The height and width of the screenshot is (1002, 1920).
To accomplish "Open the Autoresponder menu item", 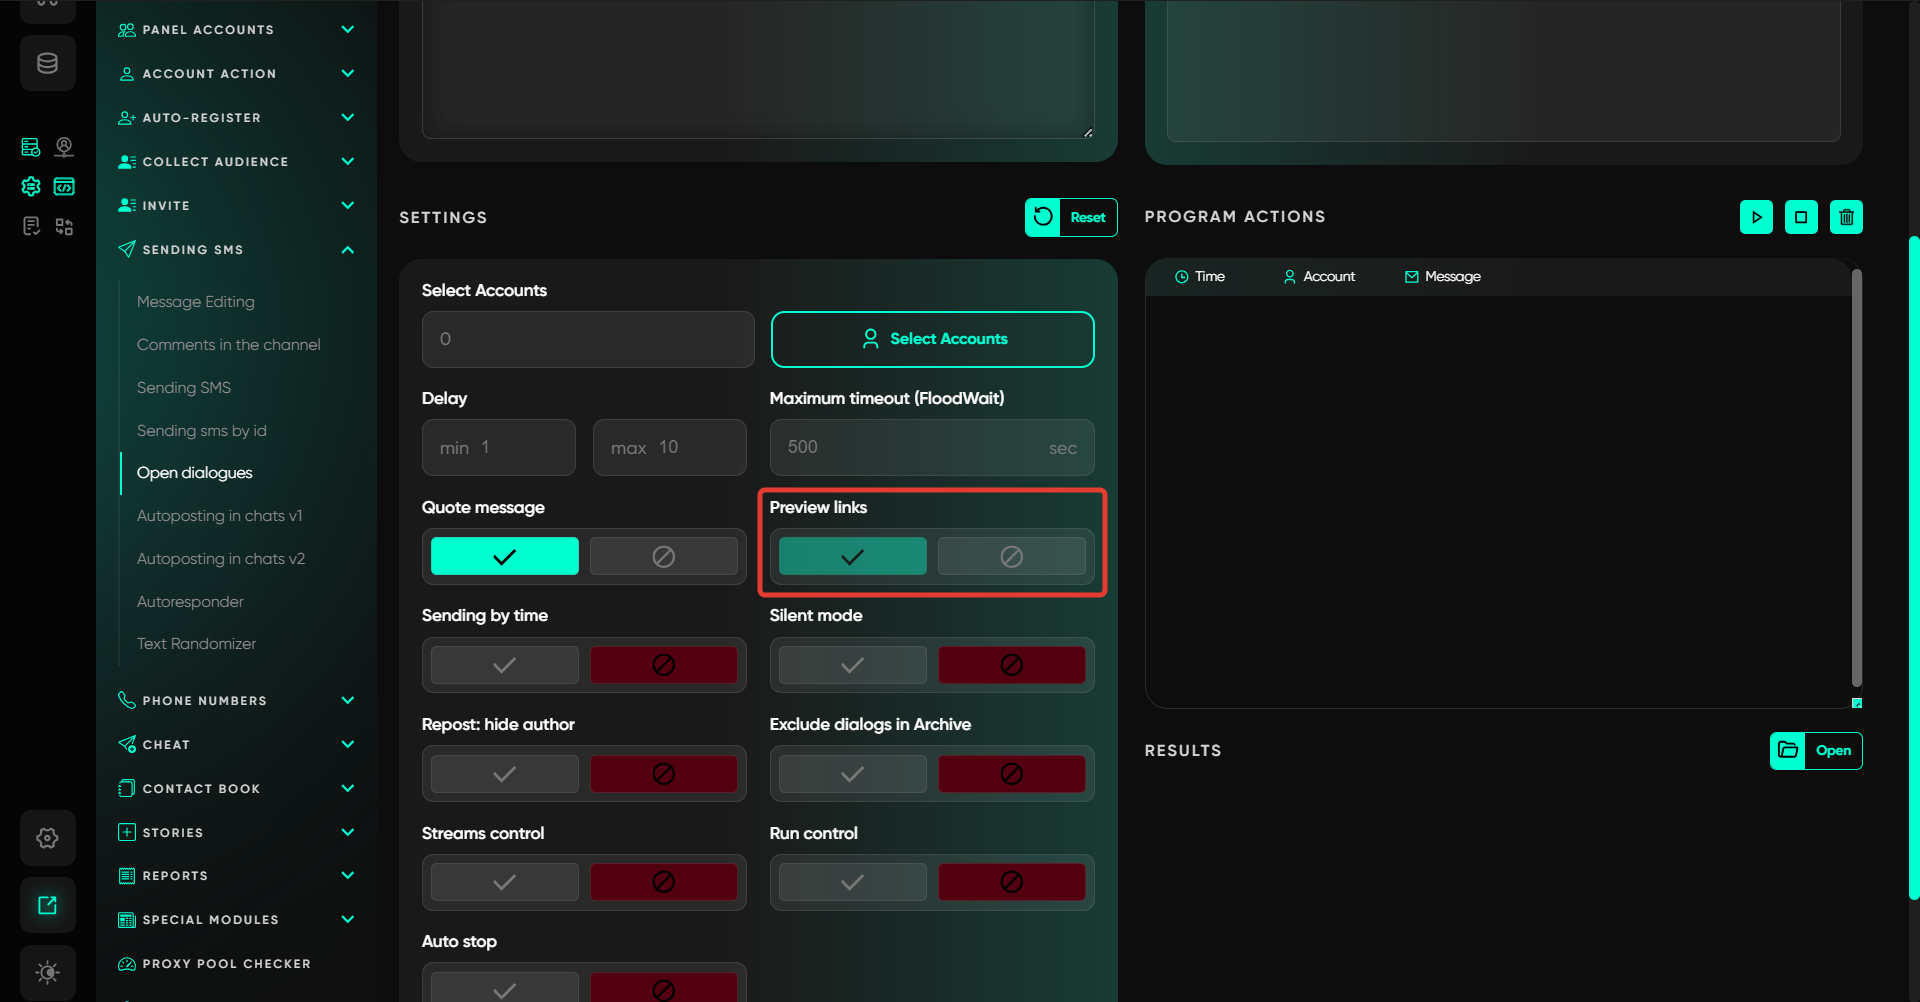I will (190, 601).
